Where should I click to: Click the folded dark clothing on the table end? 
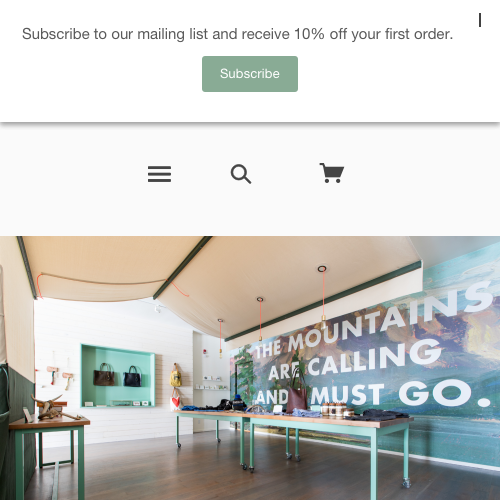coord(377,415)
